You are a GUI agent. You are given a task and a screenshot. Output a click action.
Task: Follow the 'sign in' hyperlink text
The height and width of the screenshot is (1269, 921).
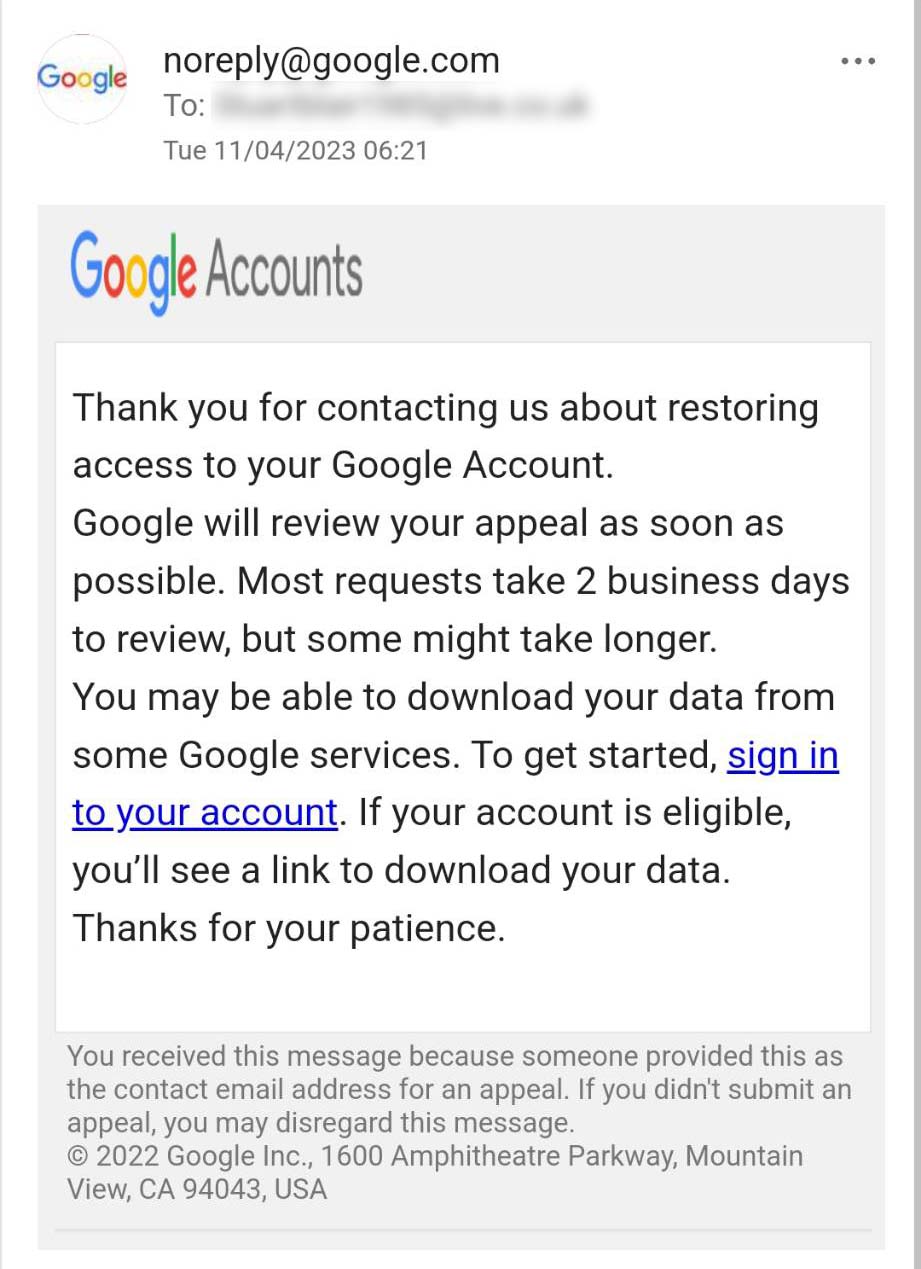783,755
